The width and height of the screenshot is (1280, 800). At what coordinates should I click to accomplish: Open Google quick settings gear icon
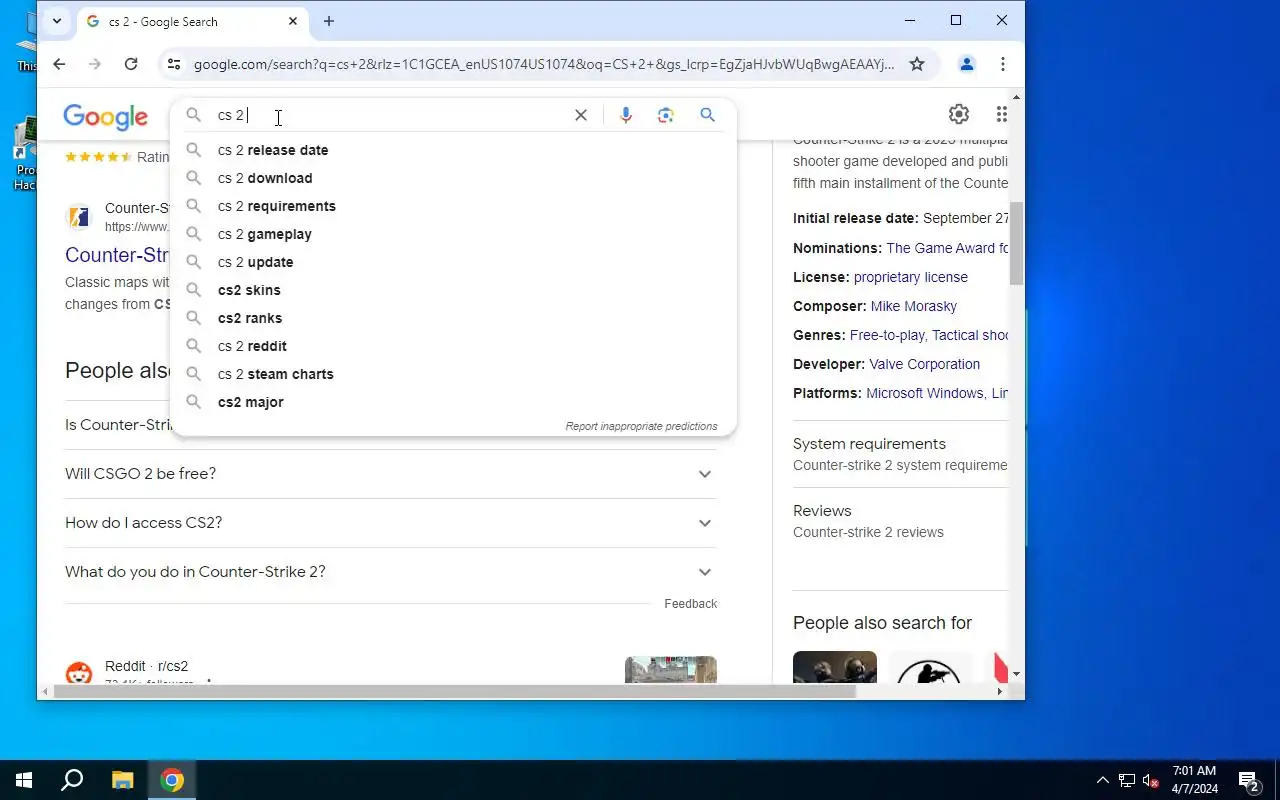point(959,114)
